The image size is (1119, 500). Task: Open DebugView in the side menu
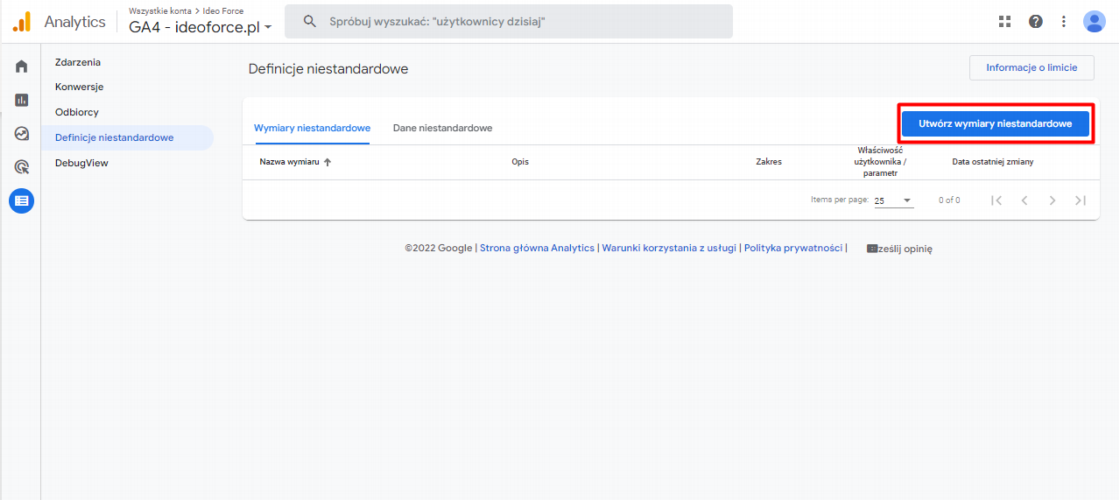click(82, 162)
